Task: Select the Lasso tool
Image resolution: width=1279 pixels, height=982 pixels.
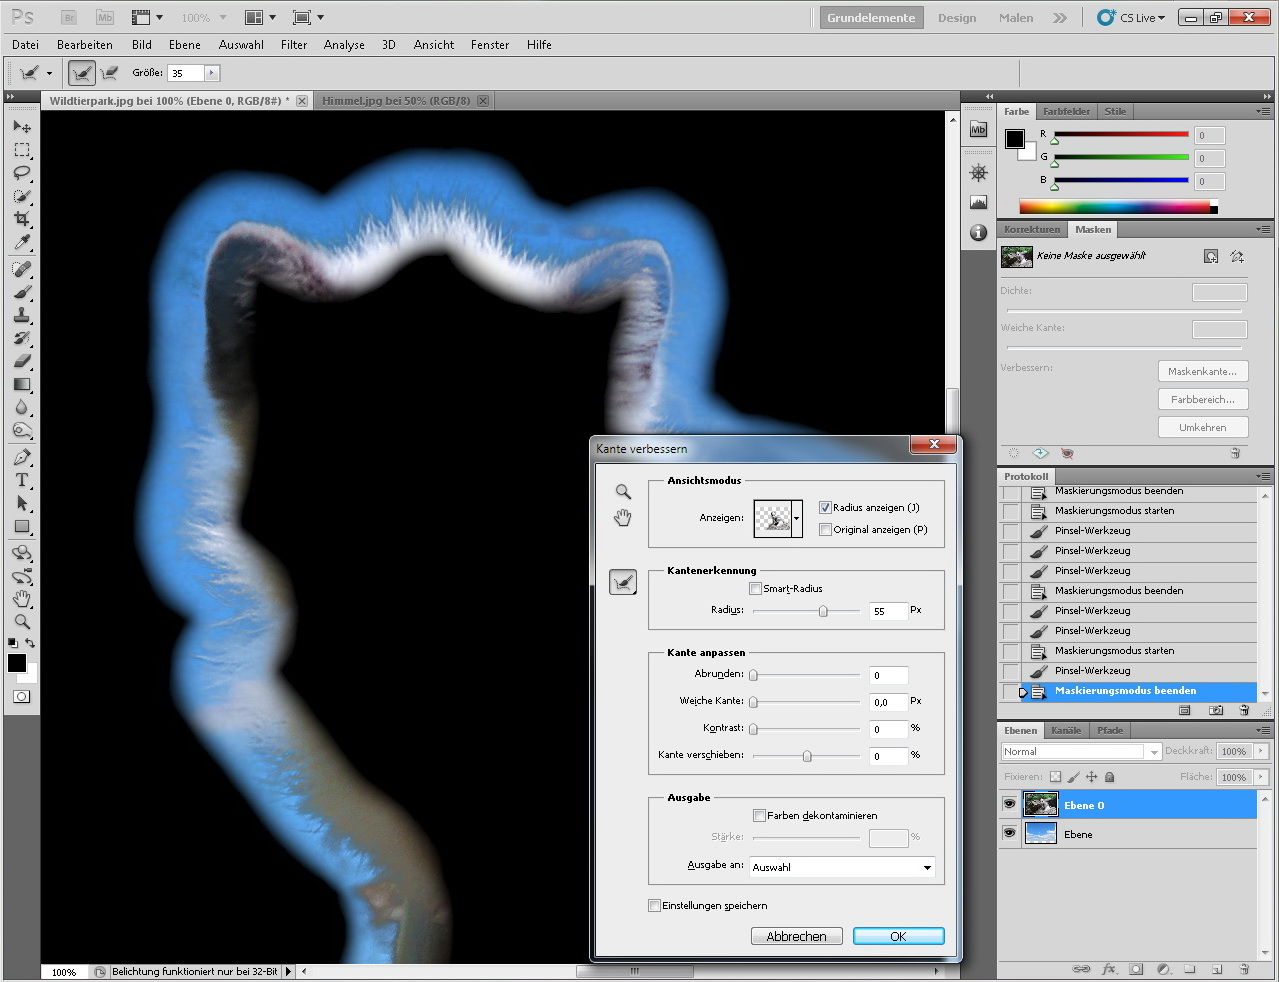Action: coord(22,173)
